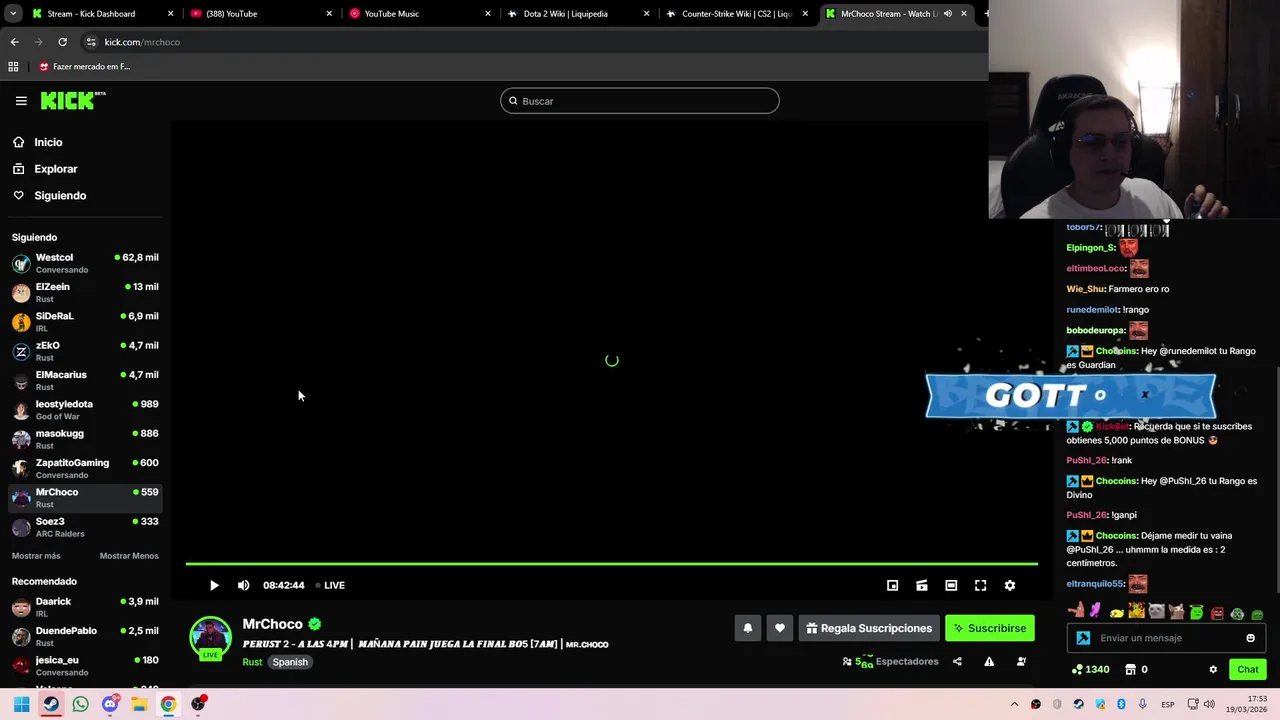This screenshot has height=720, width=1280.
Task: Open WhatsApp from the taskbar
Action: pyautogui.click(x=80, y=704)
